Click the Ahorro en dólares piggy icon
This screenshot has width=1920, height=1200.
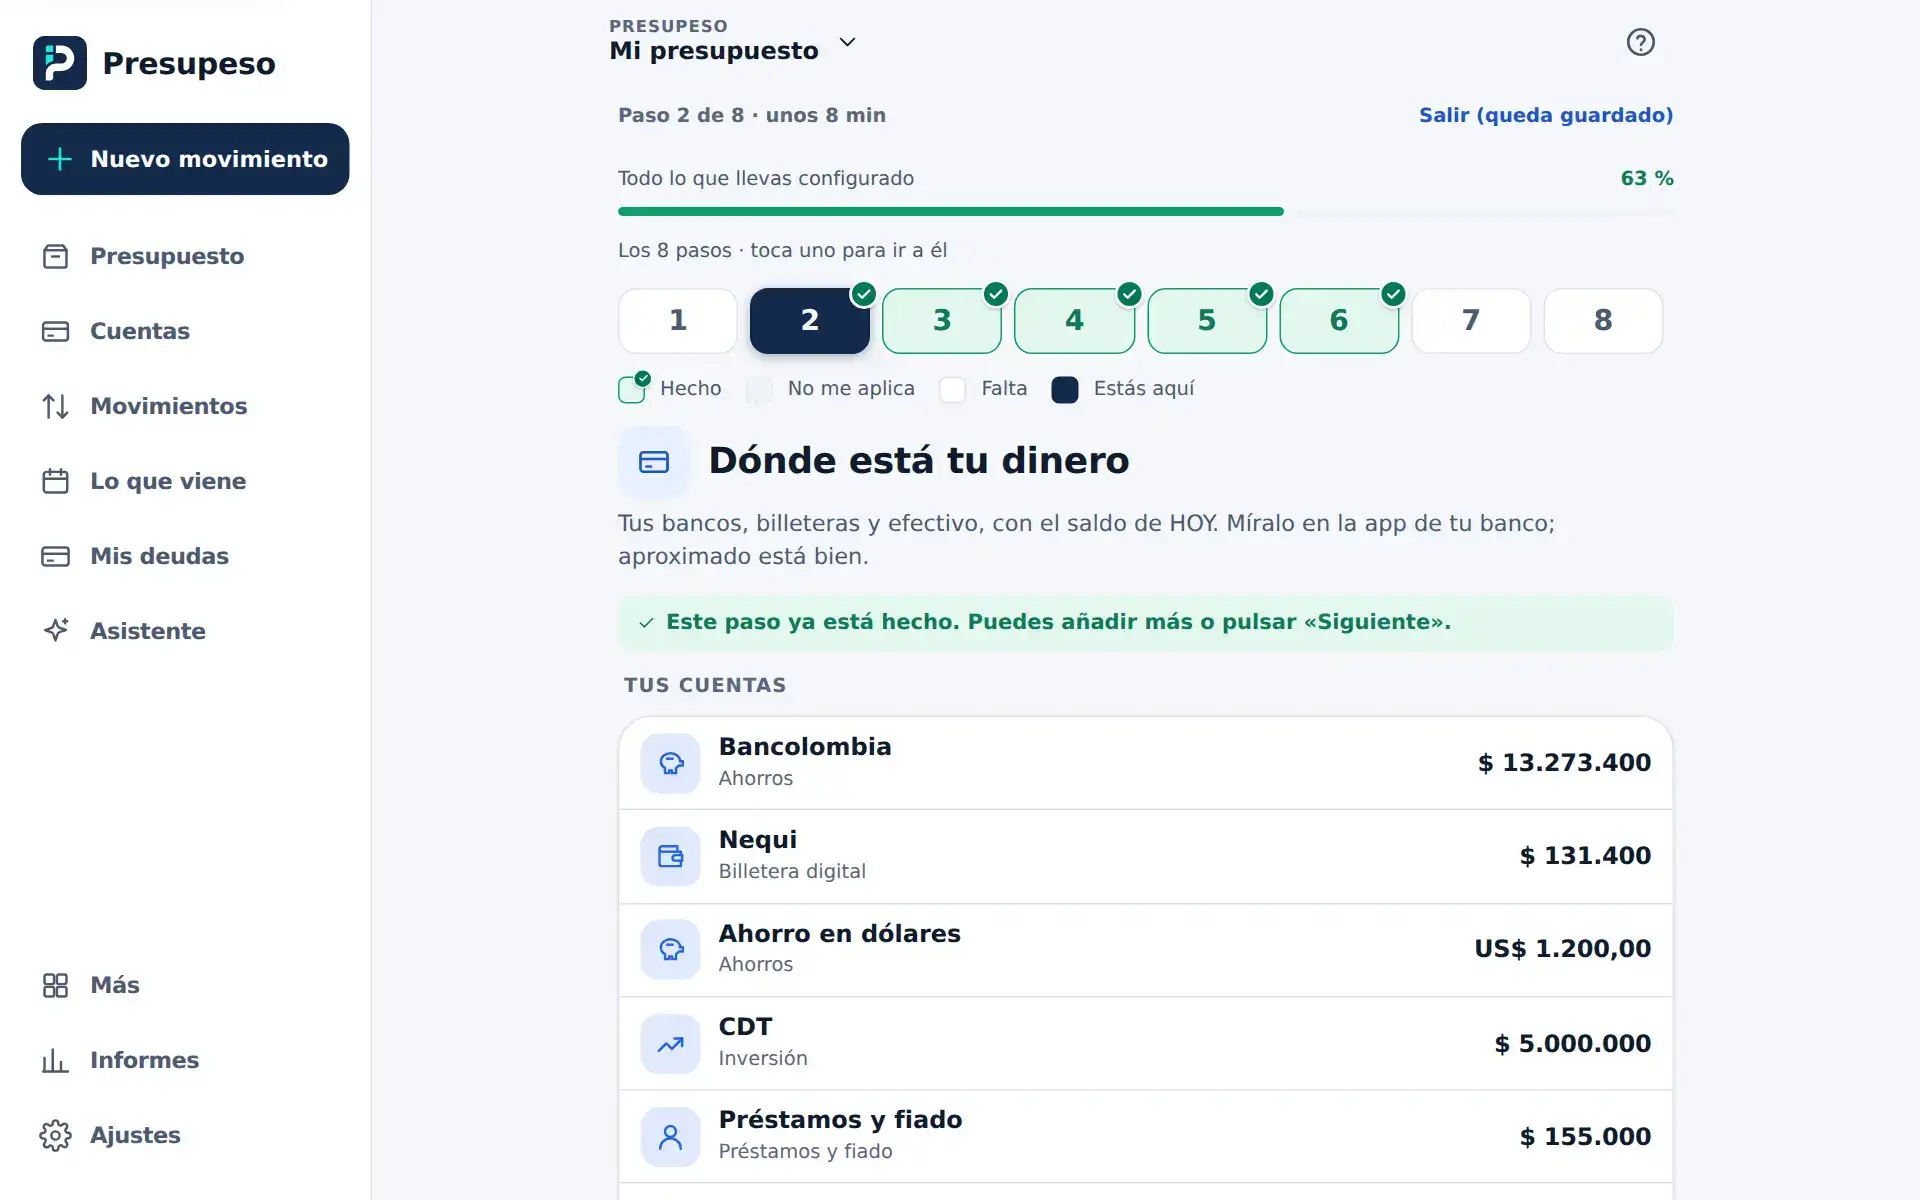pos(670,949)
